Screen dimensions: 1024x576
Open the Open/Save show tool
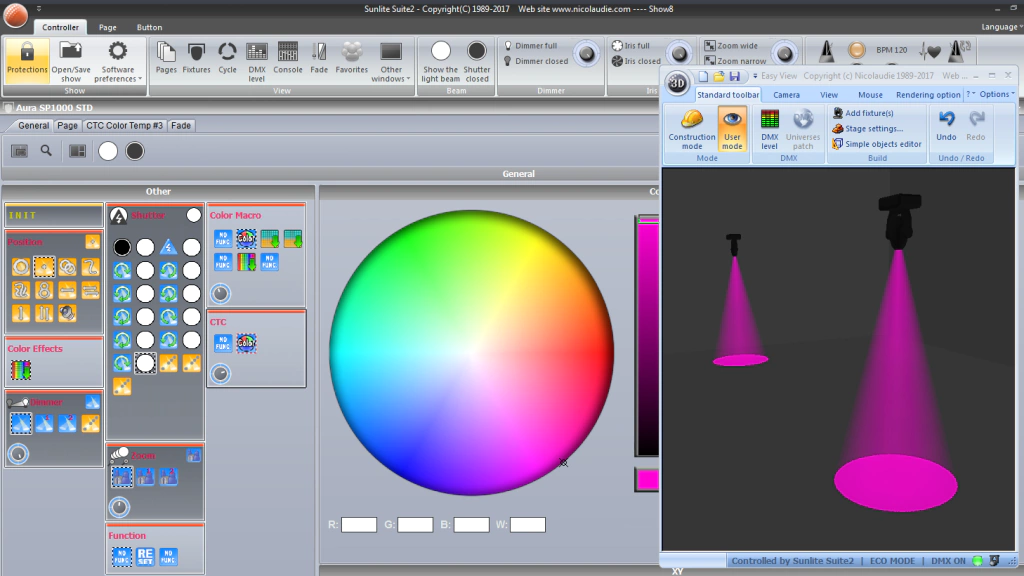click(x=71, y=60)
